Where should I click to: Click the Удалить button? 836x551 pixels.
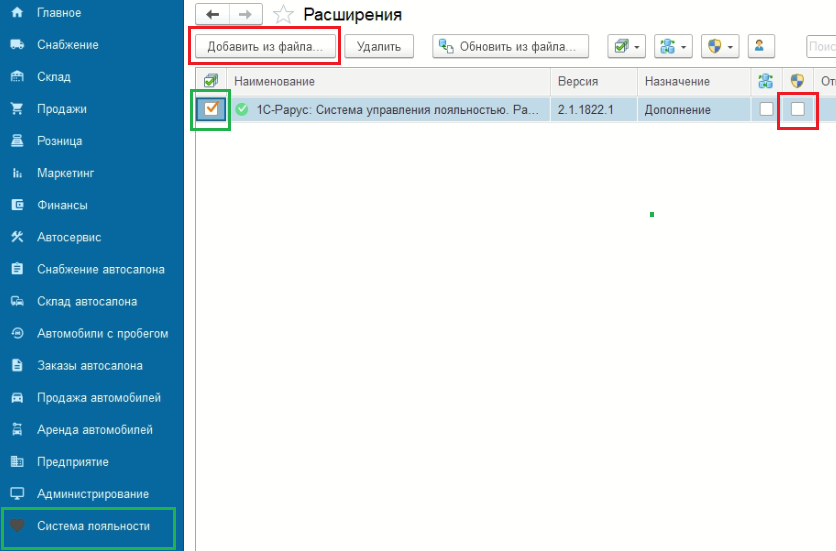(379, 46)
